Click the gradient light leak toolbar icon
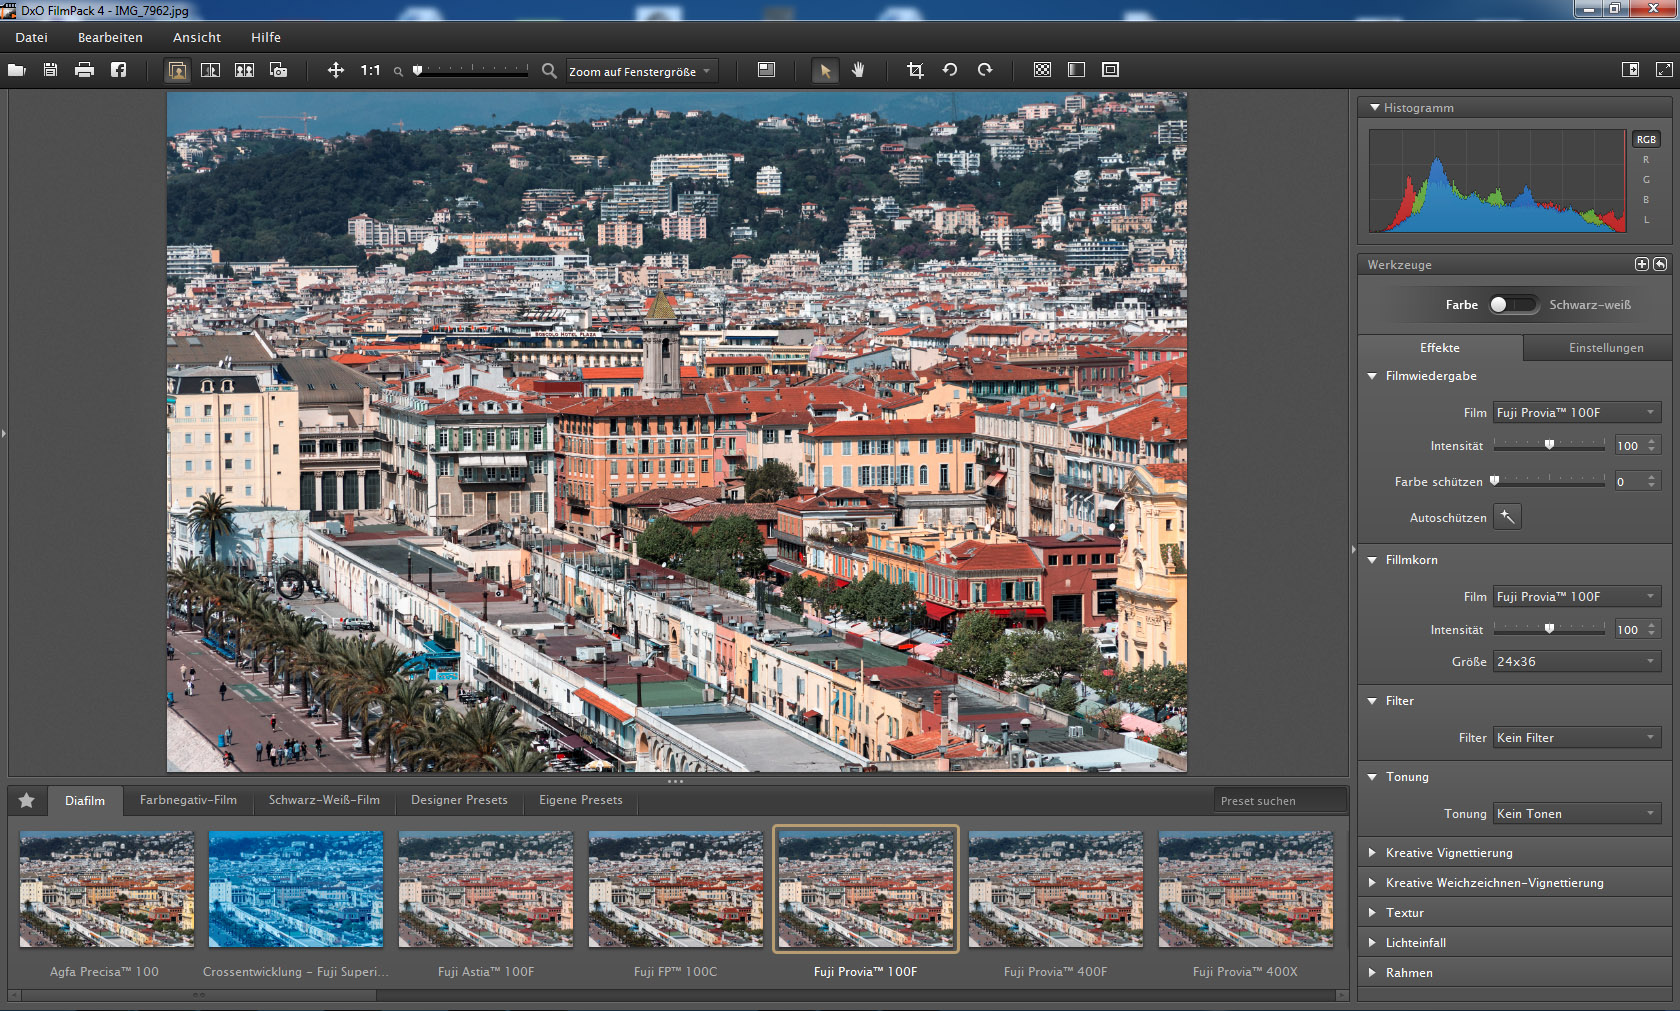 [x=1076, y=70]
